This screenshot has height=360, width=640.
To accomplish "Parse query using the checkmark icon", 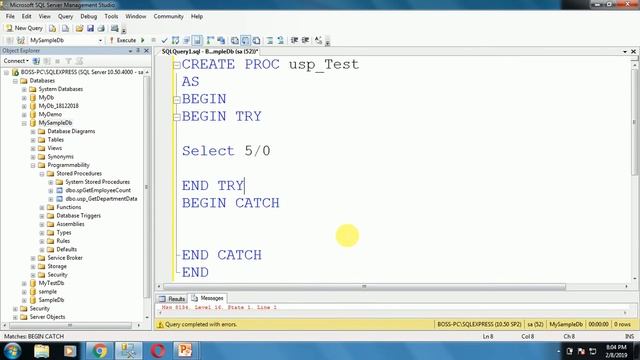I will coord(164,40).
